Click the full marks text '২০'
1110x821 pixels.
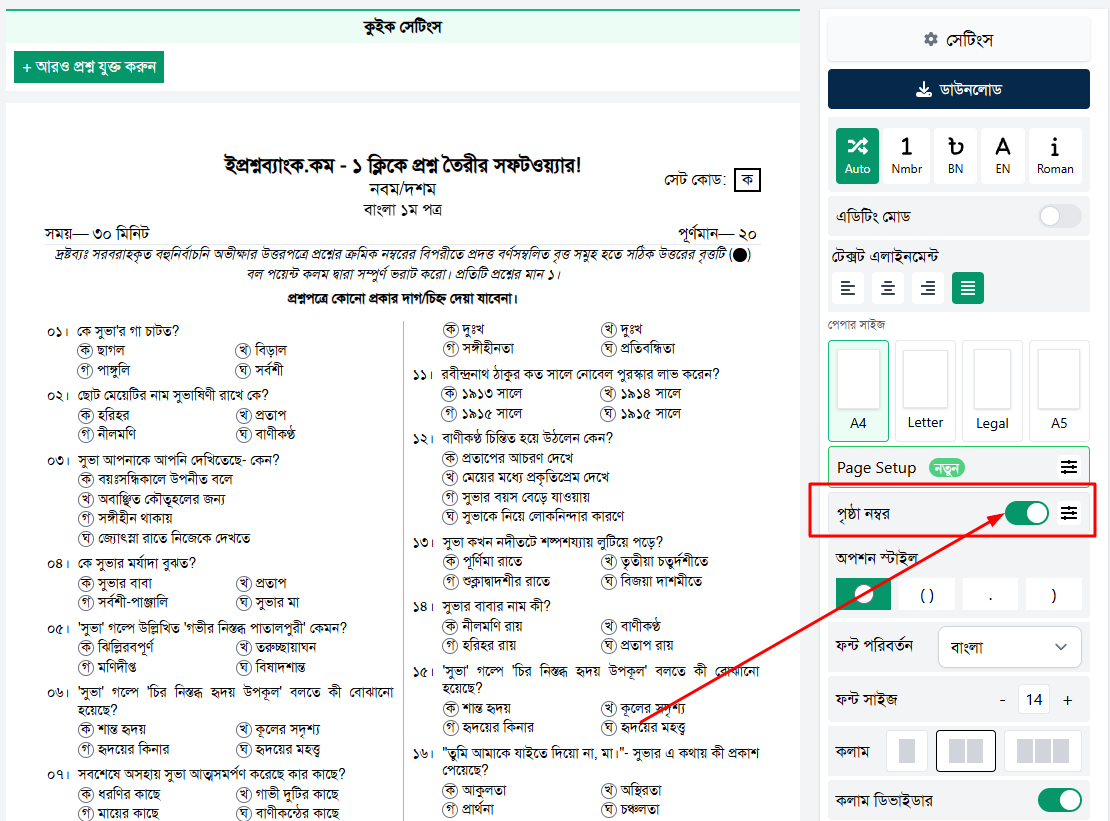click(x=748, y=234)
